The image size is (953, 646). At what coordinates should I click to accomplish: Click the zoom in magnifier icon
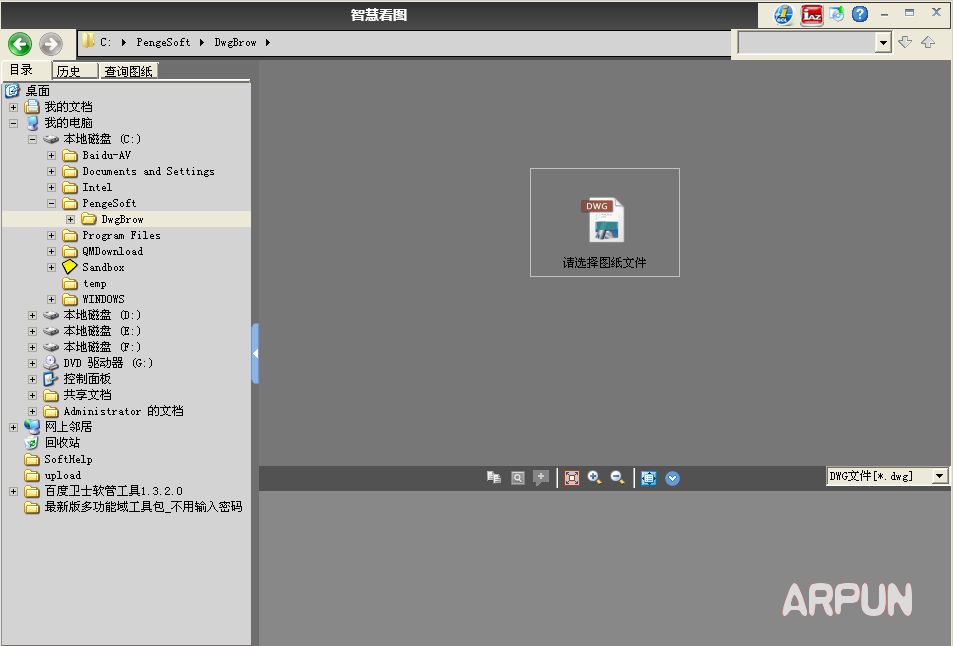point(594,478)
